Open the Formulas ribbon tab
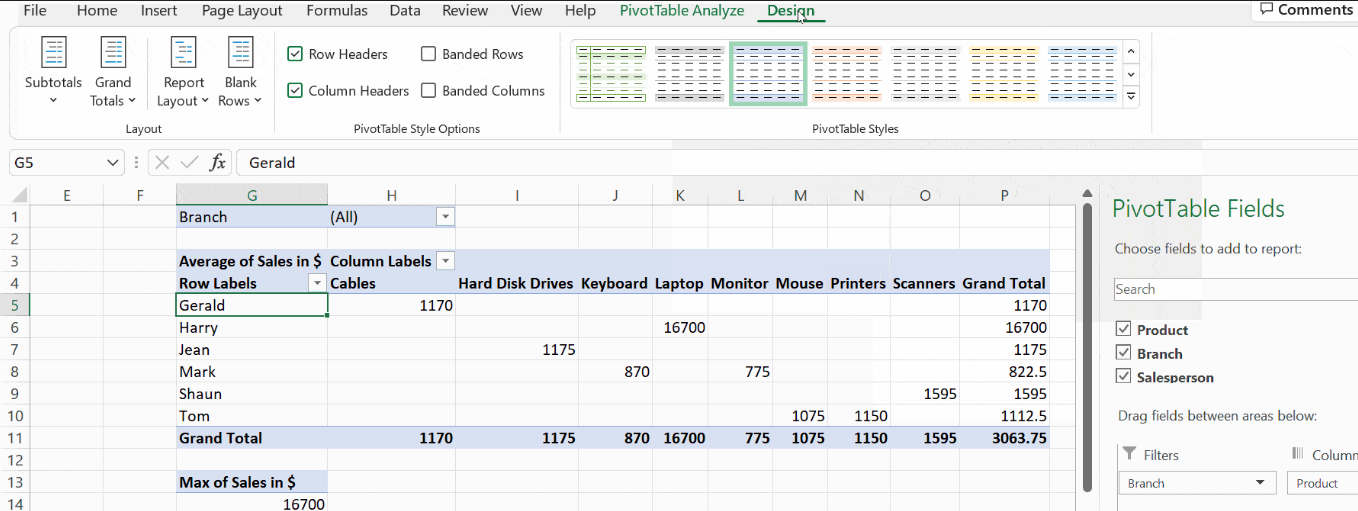This screenshot has height=511, width=1358. (336, 11)
